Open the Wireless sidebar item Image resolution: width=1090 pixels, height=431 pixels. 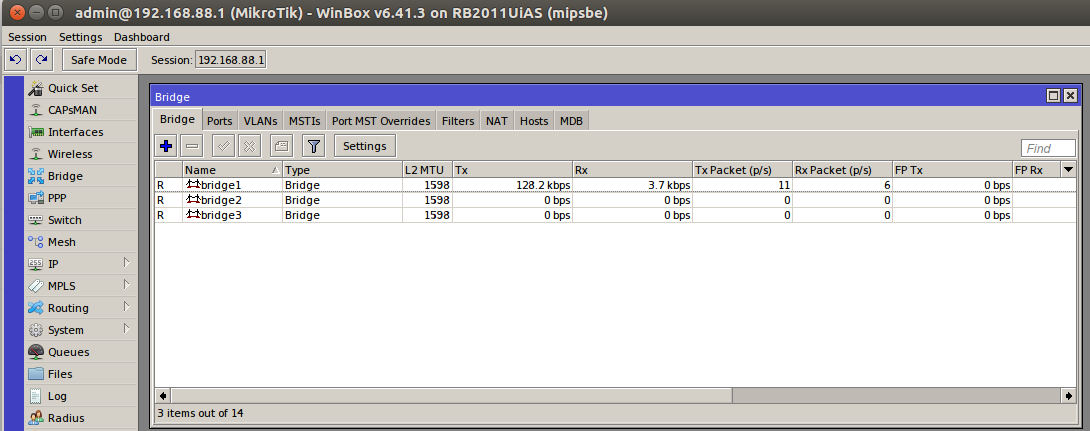pos(69,154)
